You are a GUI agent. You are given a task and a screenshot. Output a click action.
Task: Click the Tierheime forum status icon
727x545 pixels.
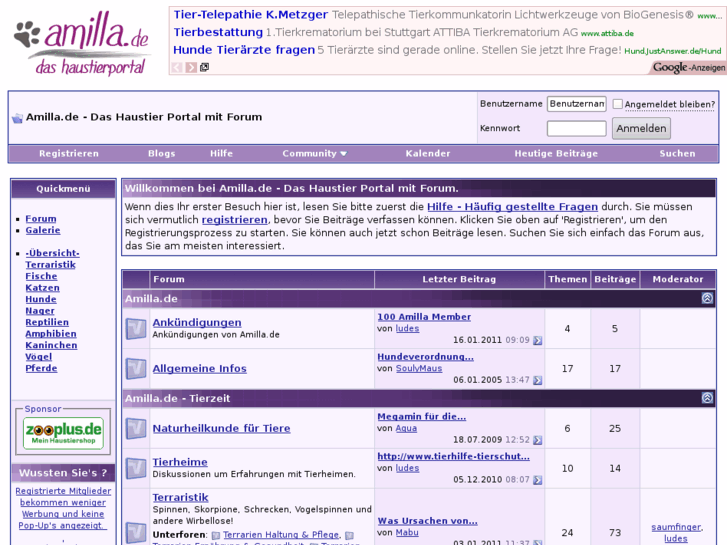point(136,468)
